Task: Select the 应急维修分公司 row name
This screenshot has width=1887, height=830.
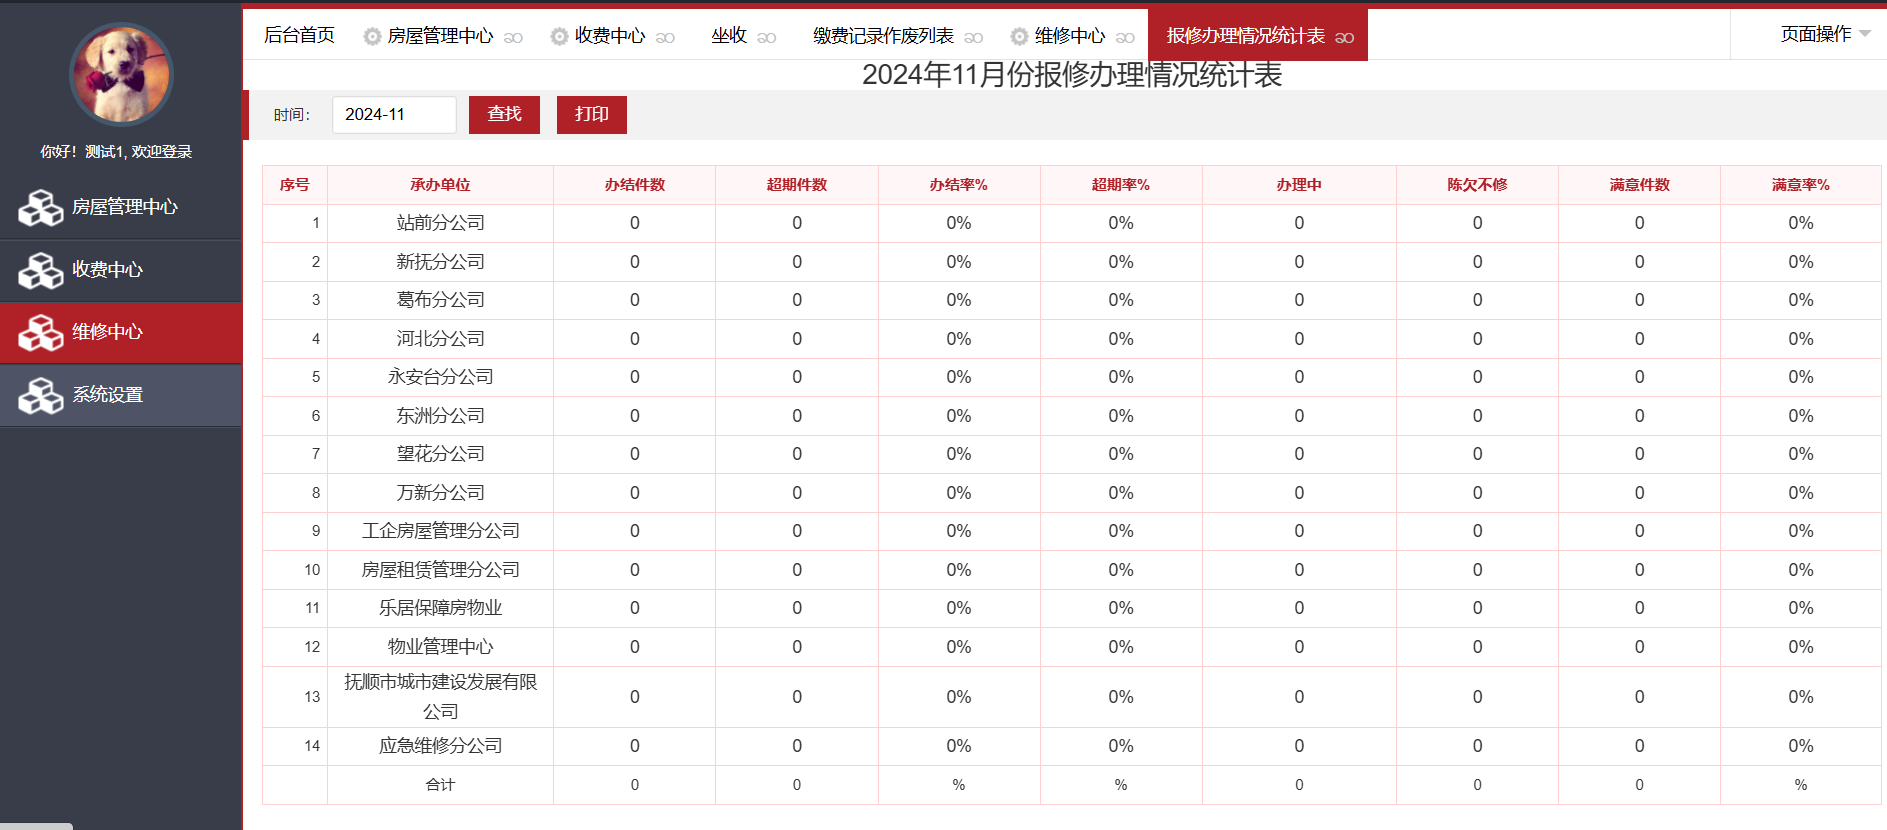Action: pyautogui.click(x=440, y=746)
